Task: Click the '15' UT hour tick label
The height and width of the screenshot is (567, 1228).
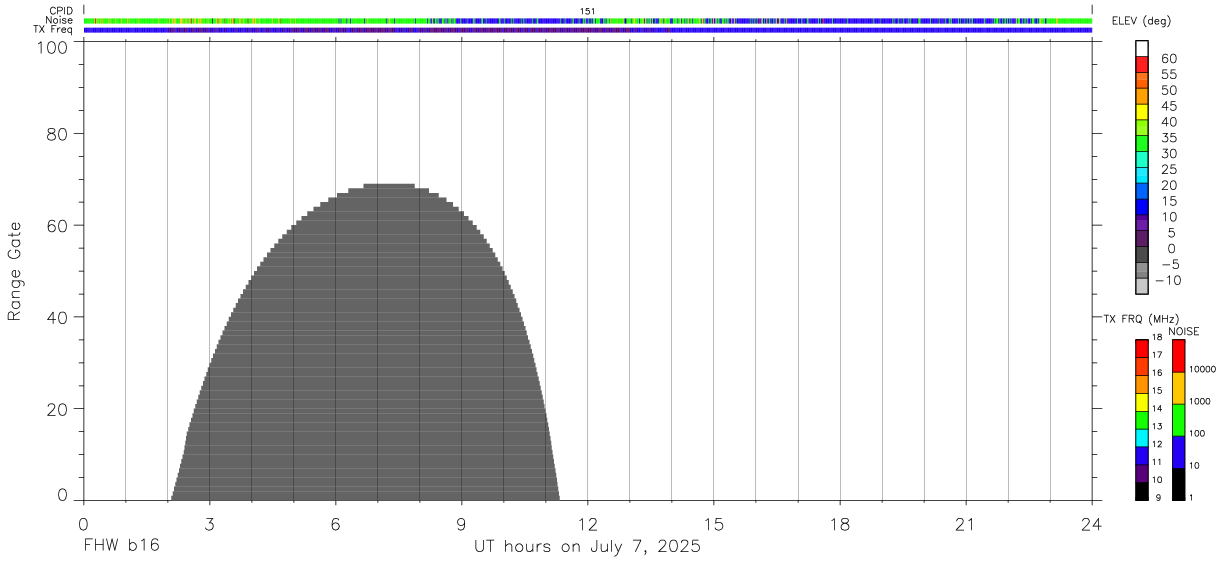Action: (x=714, y=524)
